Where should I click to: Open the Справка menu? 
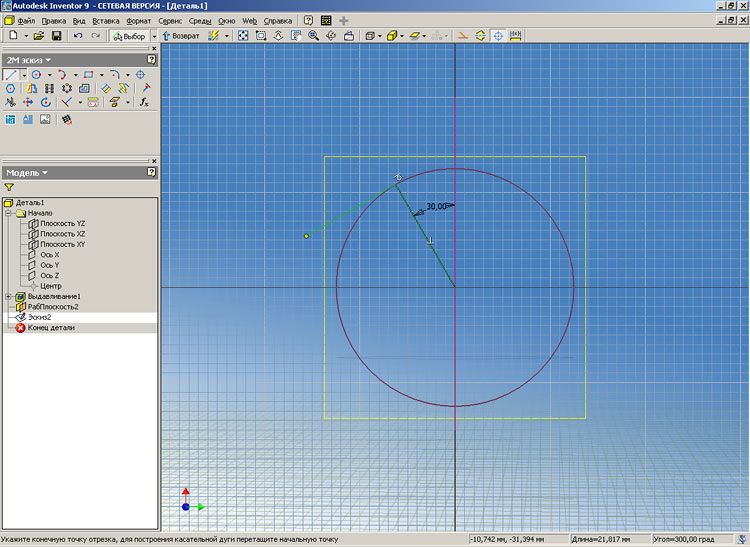pos(277,21)
